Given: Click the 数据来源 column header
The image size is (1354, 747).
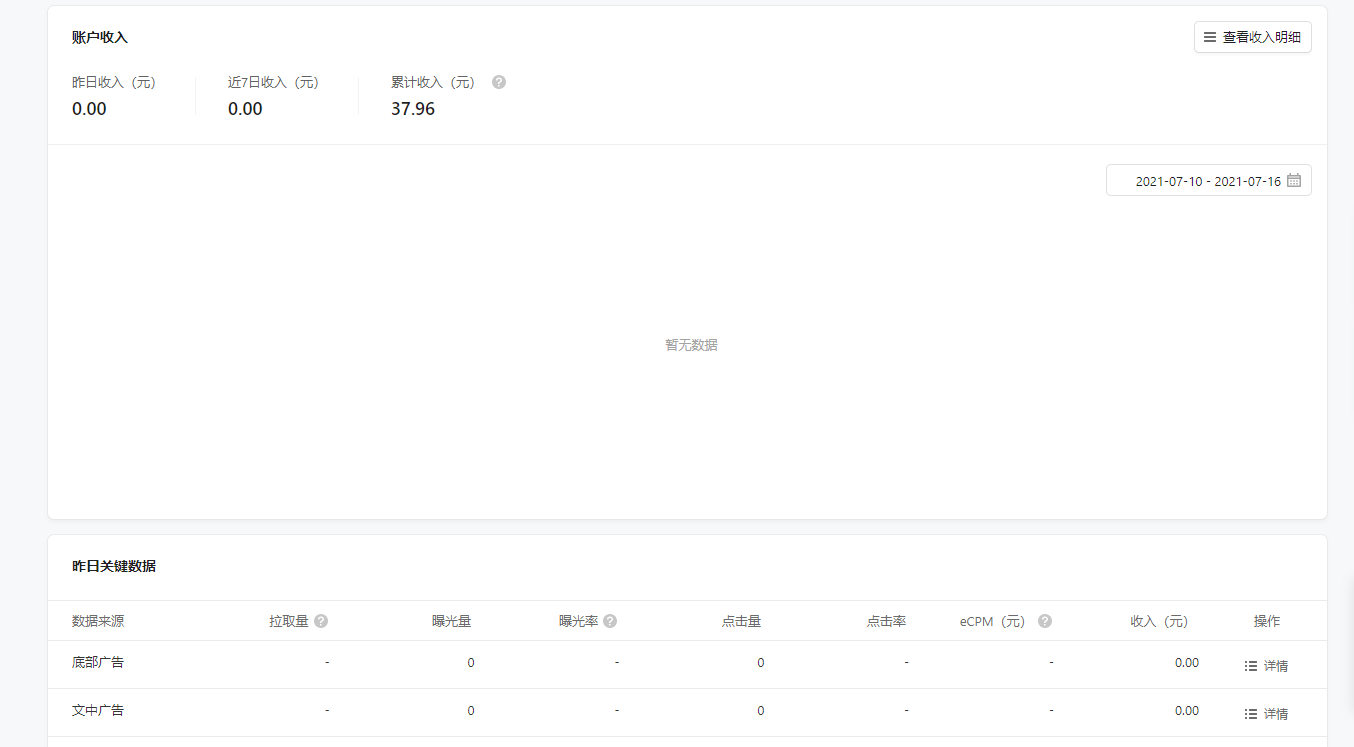Looking at the screenshot, I should [98, 621].
